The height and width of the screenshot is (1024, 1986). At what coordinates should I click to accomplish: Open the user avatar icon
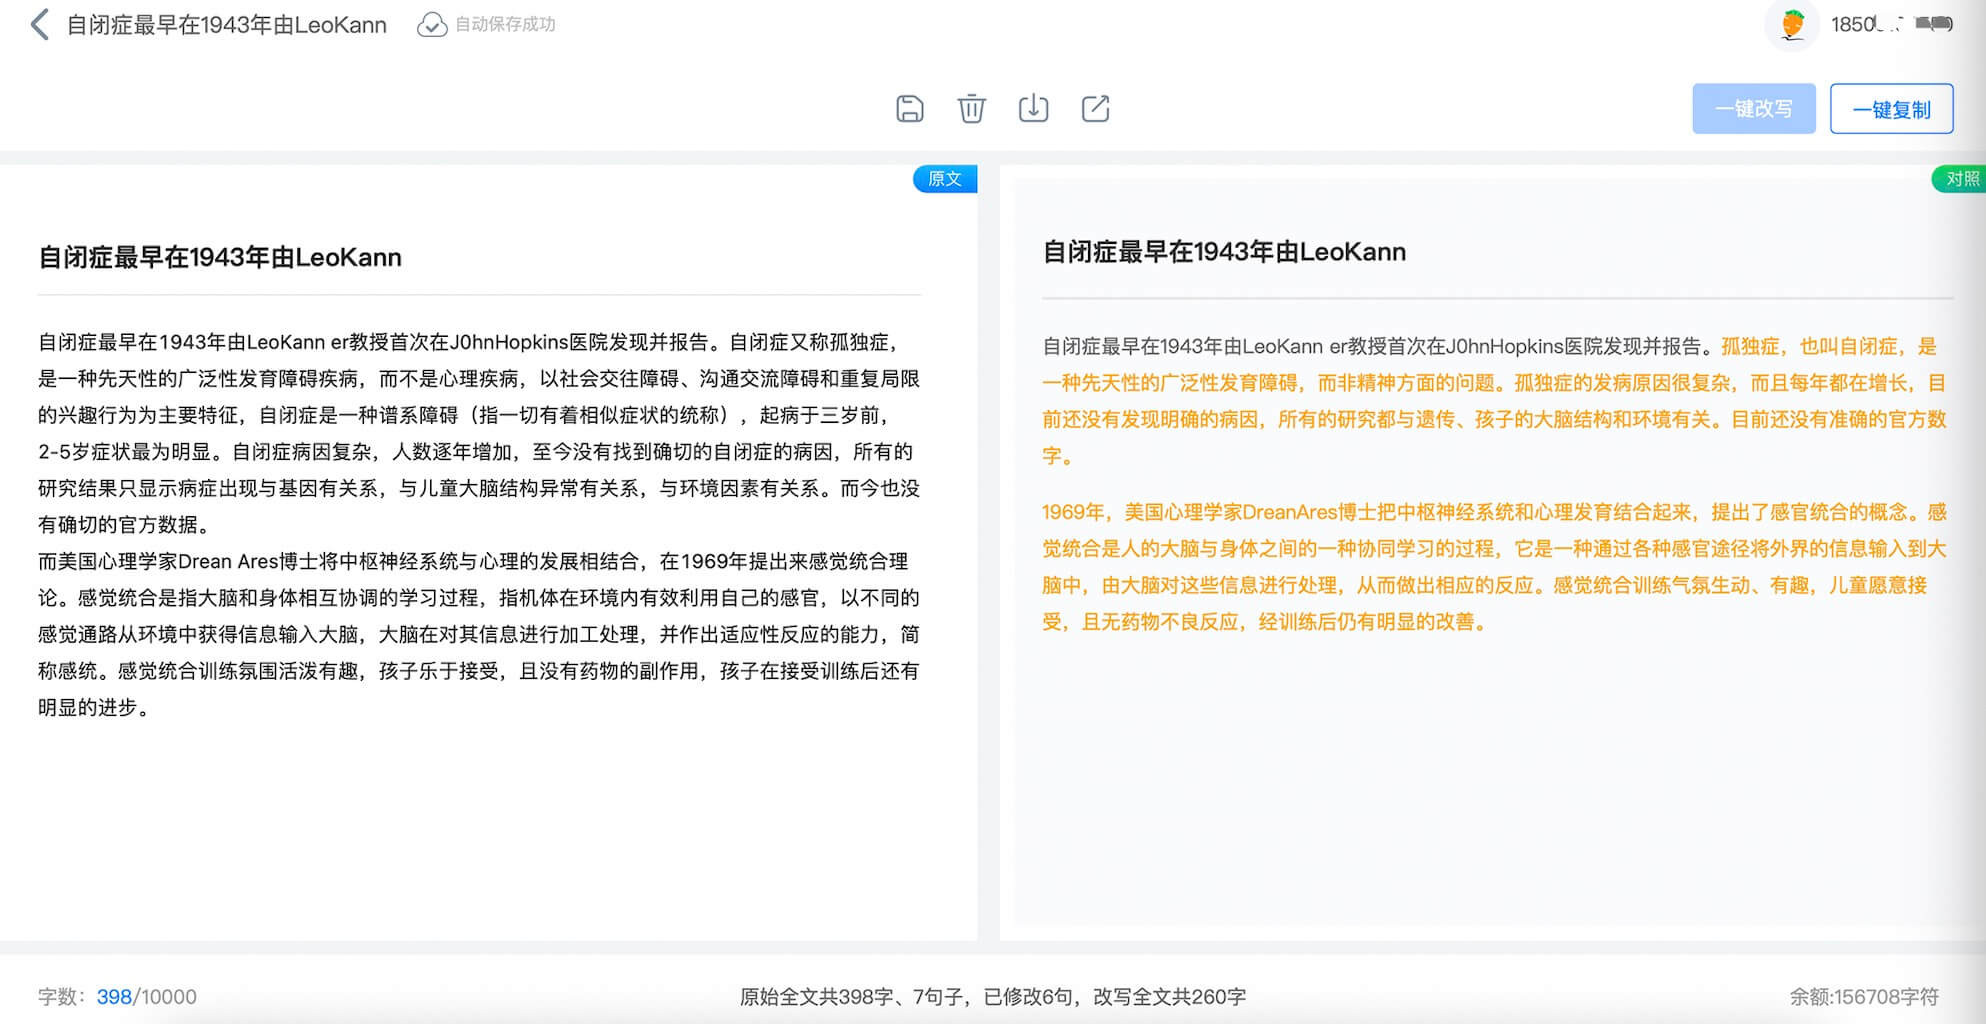click(1792, 25)
